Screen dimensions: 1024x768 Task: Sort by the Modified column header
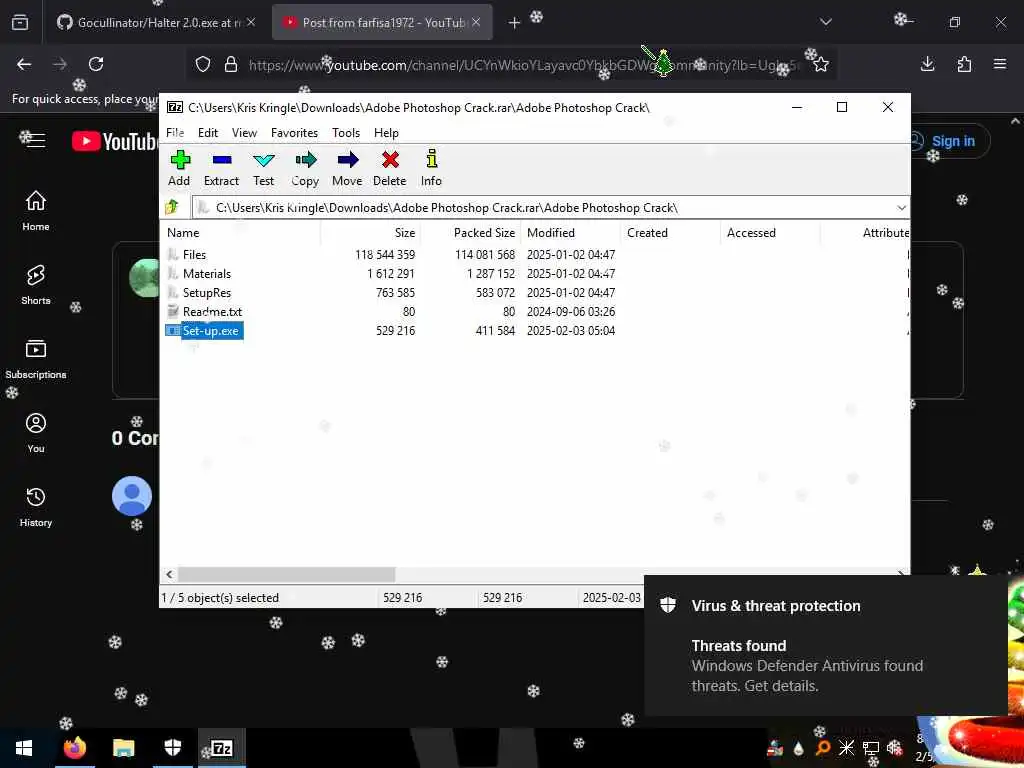click(x=571, y=233)
